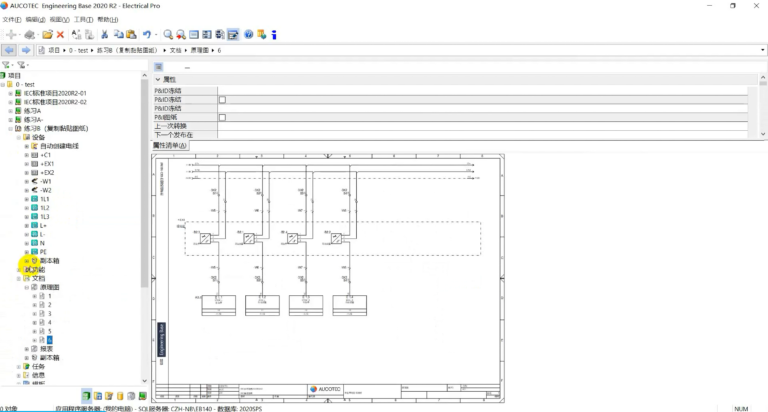Click the Copy toolbar icon

(x=119, y=35)
